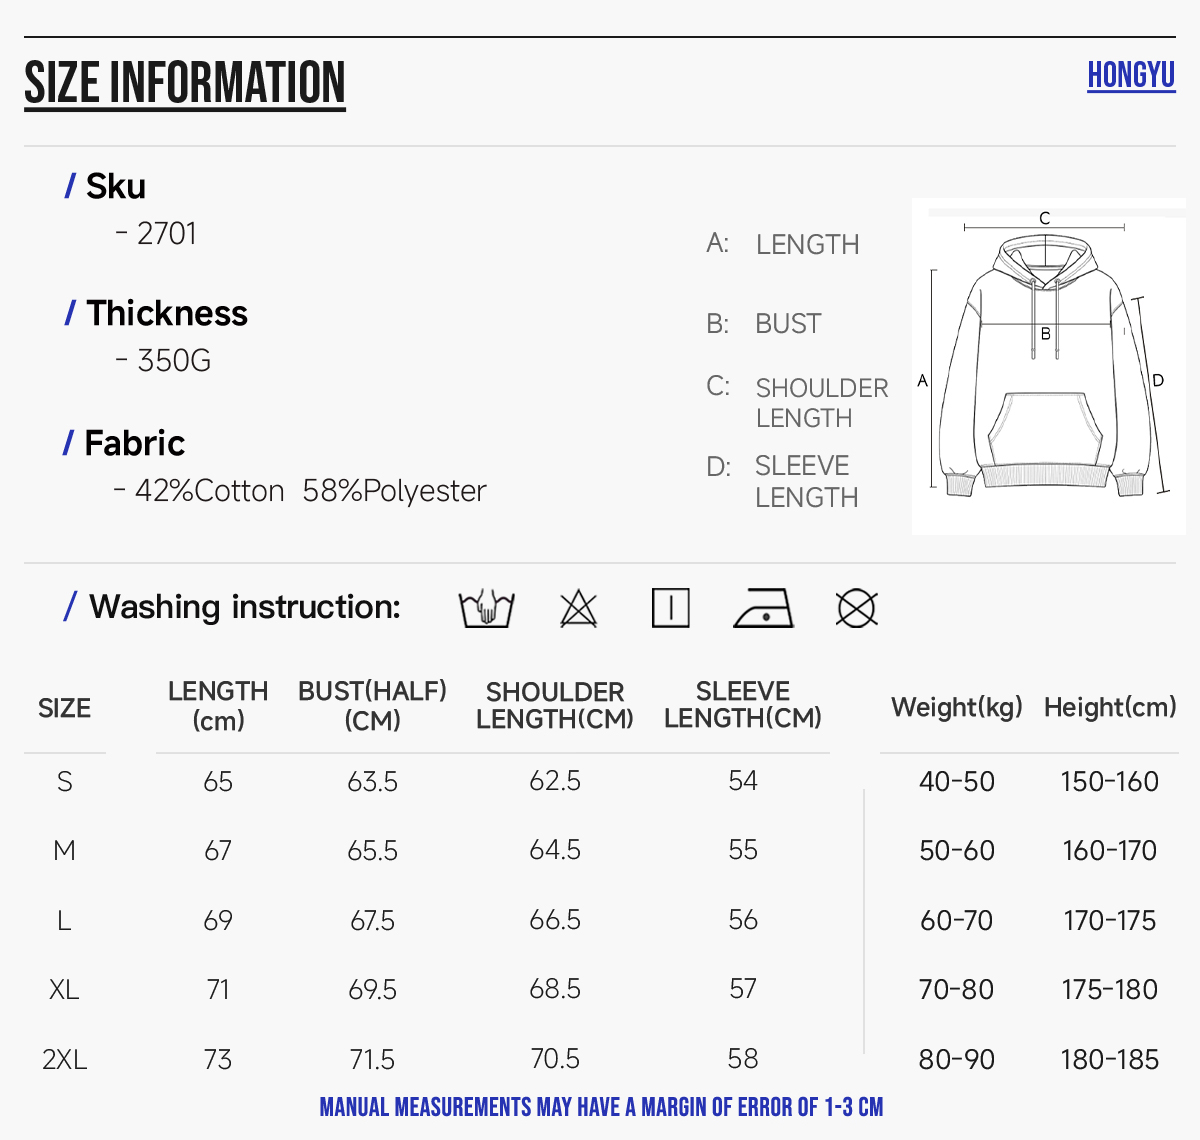Click weight range 50-60
This screenshot has width=1200, height=1140.
[957, 850]
